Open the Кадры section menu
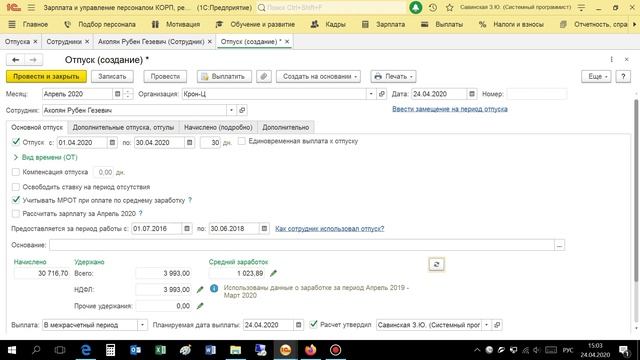The height and width of the screenshot is (360, 640). [328, 24]
